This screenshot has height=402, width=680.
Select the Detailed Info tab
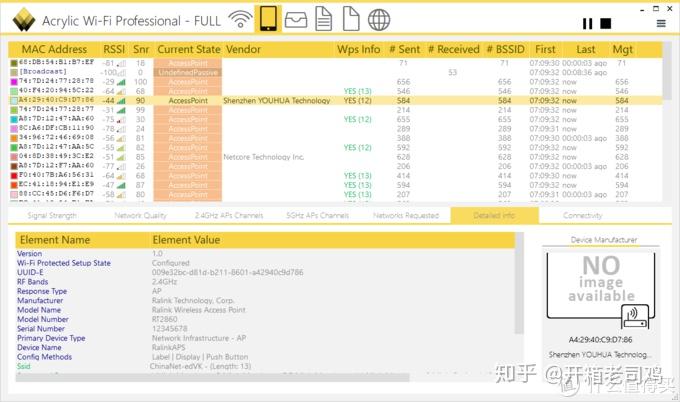494,216
